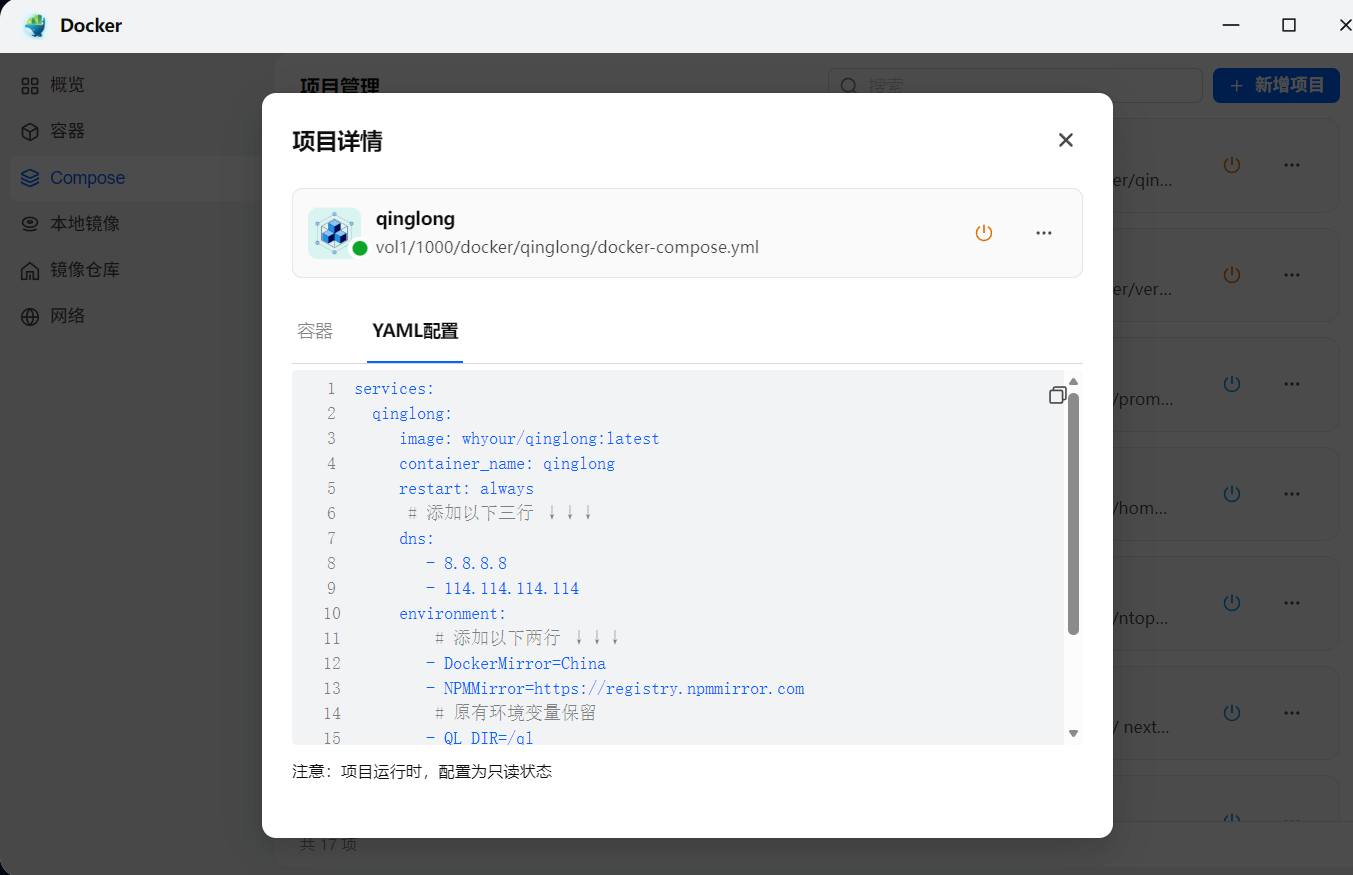This screenshot has height=875, width=1353.
Task: Open the more menu for the background row '/prom...'
Action: (1292, 384)
